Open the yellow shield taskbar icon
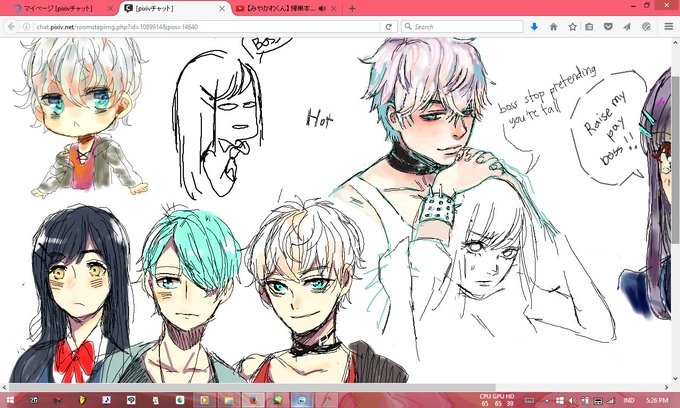This screenshot has width=680, height=408. coord(82,400)
